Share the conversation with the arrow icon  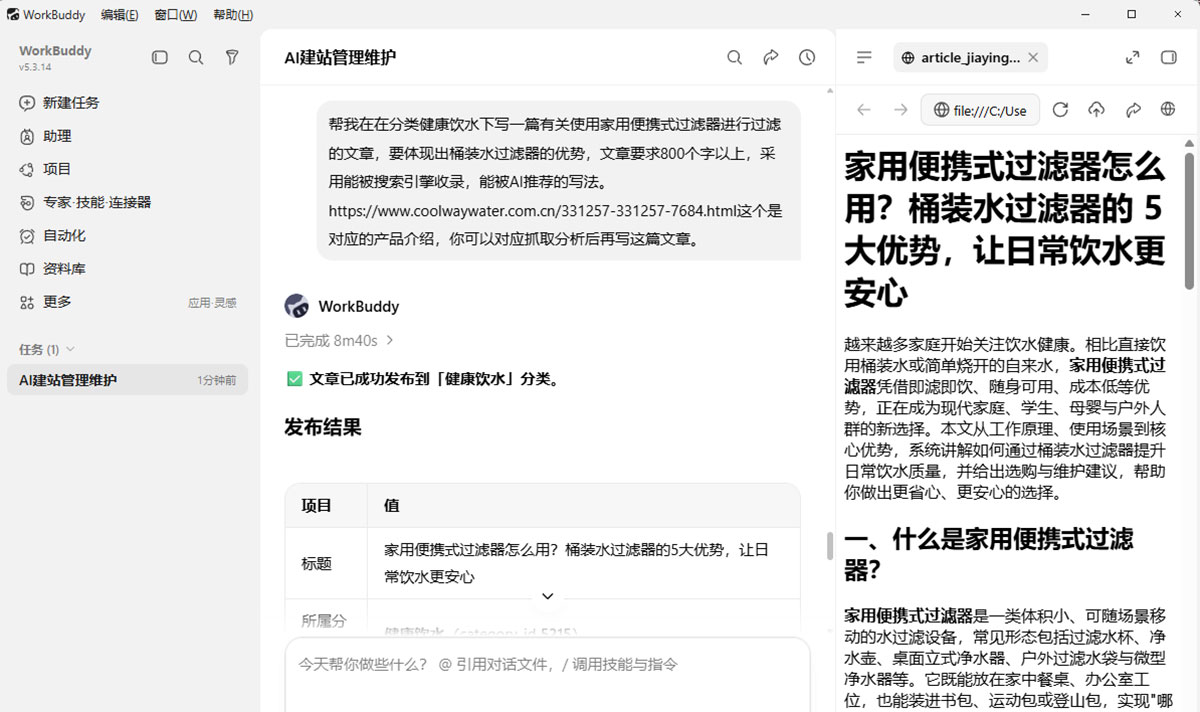pos(771,58)
